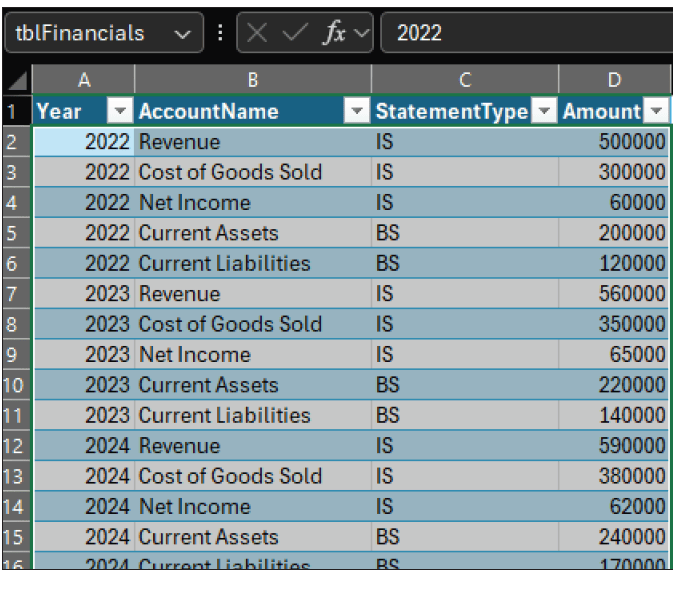Click the Amount header cell
The height and width of the screenshot is (591, 673).
[x=614, y=111]
